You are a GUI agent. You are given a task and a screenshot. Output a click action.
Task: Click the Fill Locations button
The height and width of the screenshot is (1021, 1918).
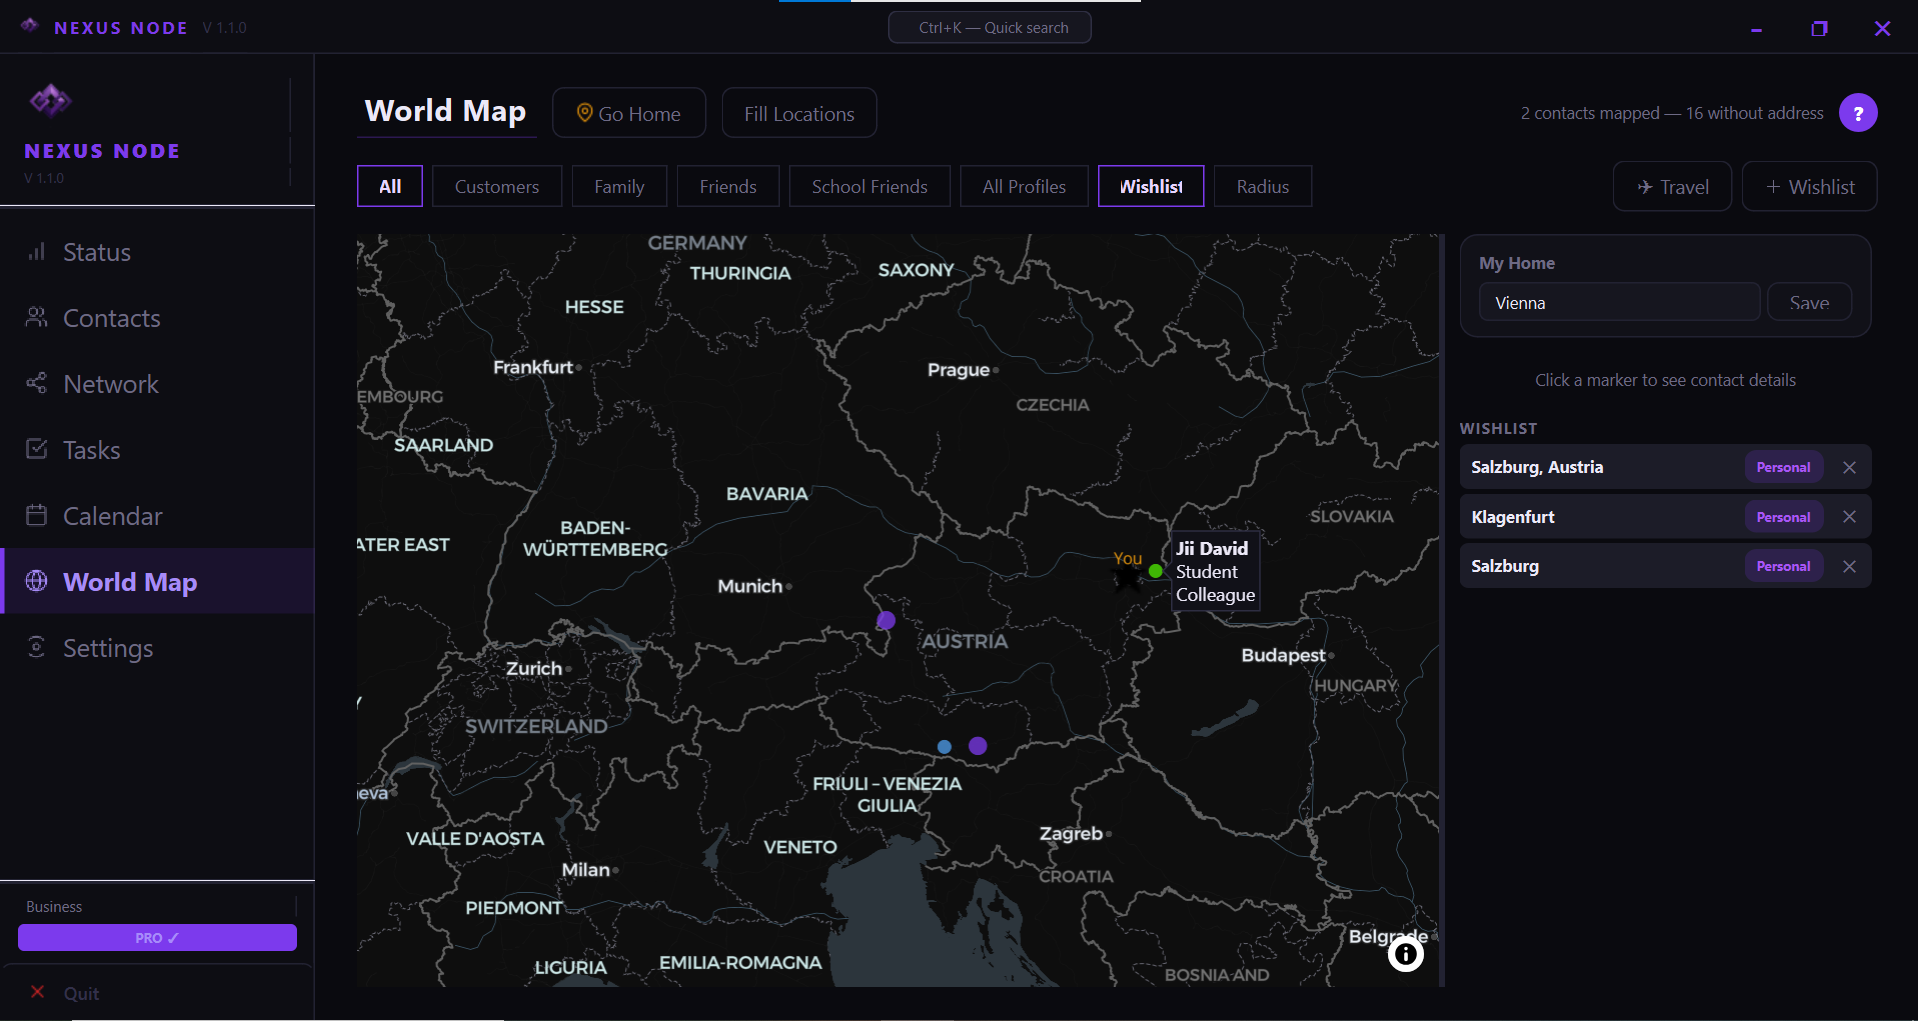coord(799,113)
